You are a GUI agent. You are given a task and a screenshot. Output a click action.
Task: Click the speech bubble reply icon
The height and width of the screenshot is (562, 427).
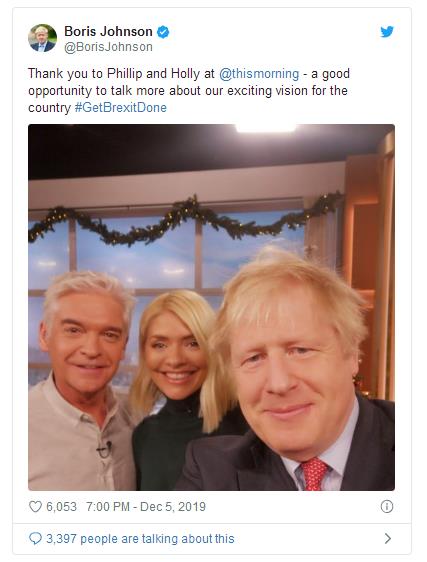point(35,538)
